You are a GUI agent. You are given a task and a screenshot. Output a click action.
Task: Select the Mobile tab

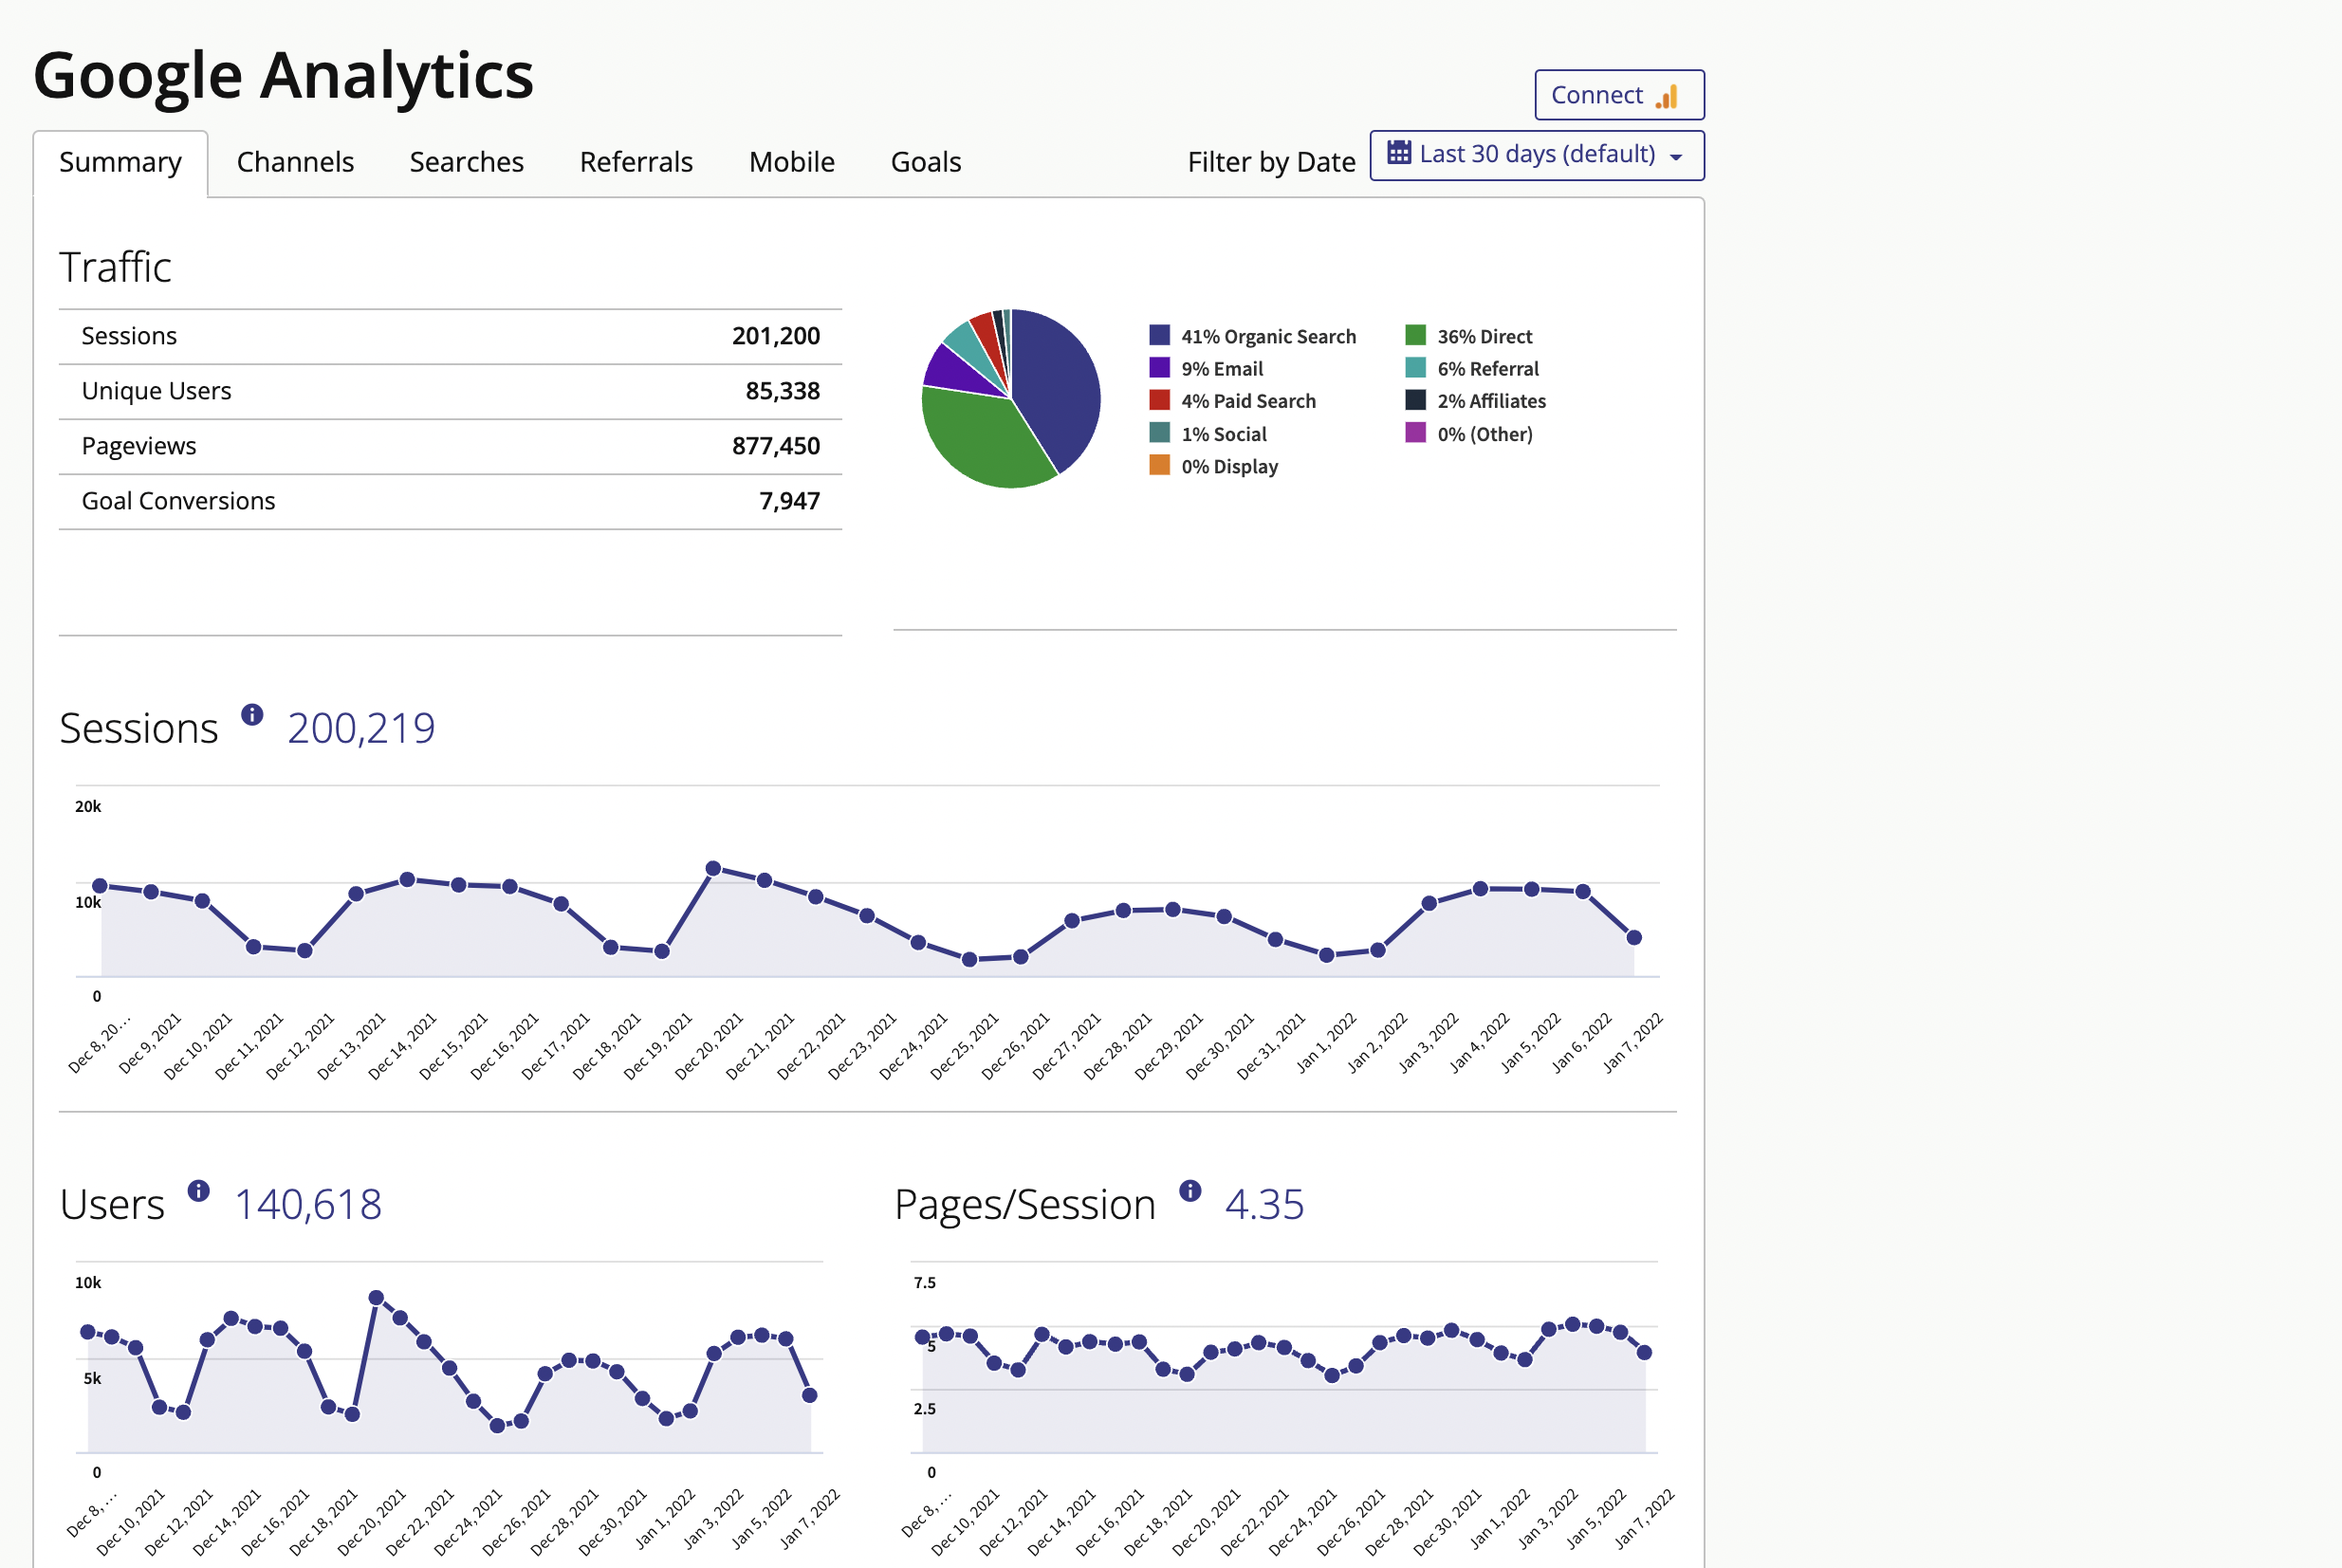click(792, 162)
